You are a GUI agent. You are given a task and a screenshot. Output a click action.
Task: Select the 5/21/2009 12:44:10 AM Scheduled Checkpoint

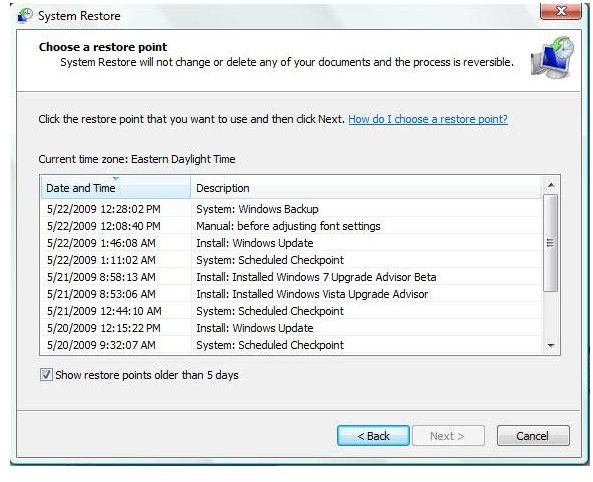(x=291, y=311)
